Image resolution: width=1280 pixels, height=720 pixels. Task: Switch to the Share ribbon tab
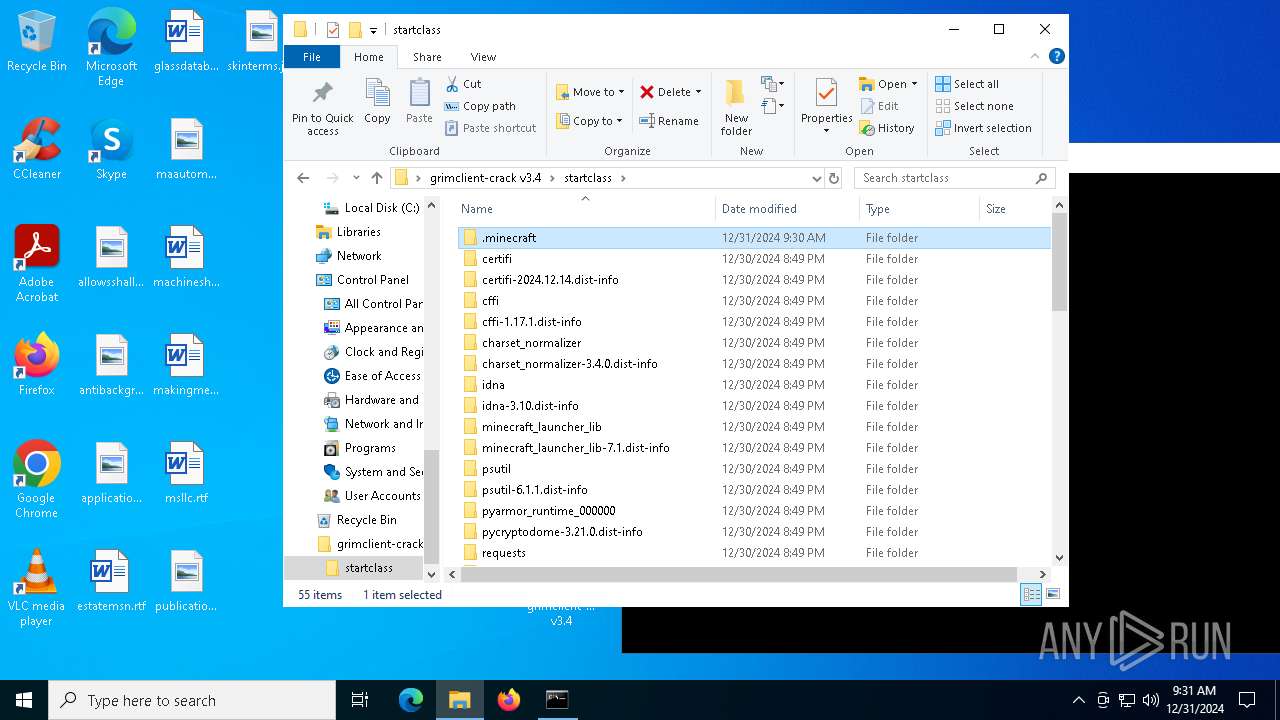427,57
